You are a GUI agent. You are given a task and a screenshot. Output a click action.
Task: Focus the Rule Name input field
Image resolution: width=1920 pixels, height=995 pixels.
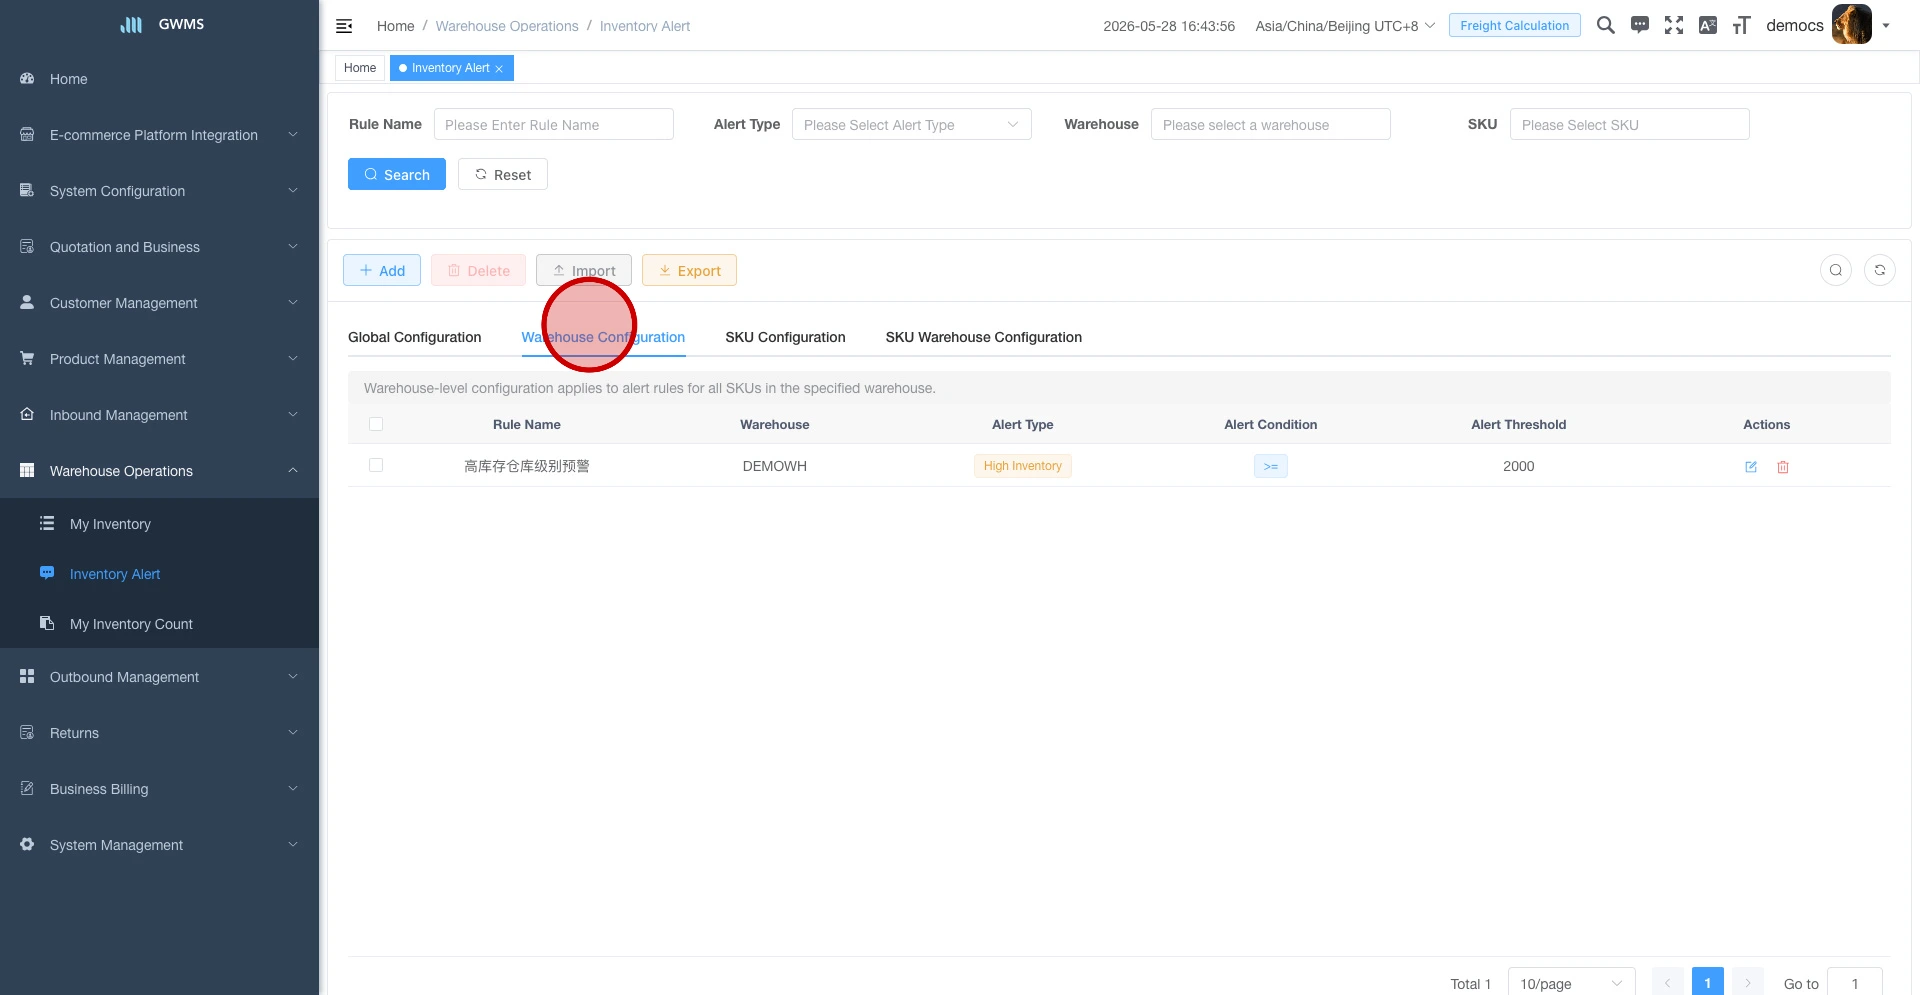click(554, 124)
